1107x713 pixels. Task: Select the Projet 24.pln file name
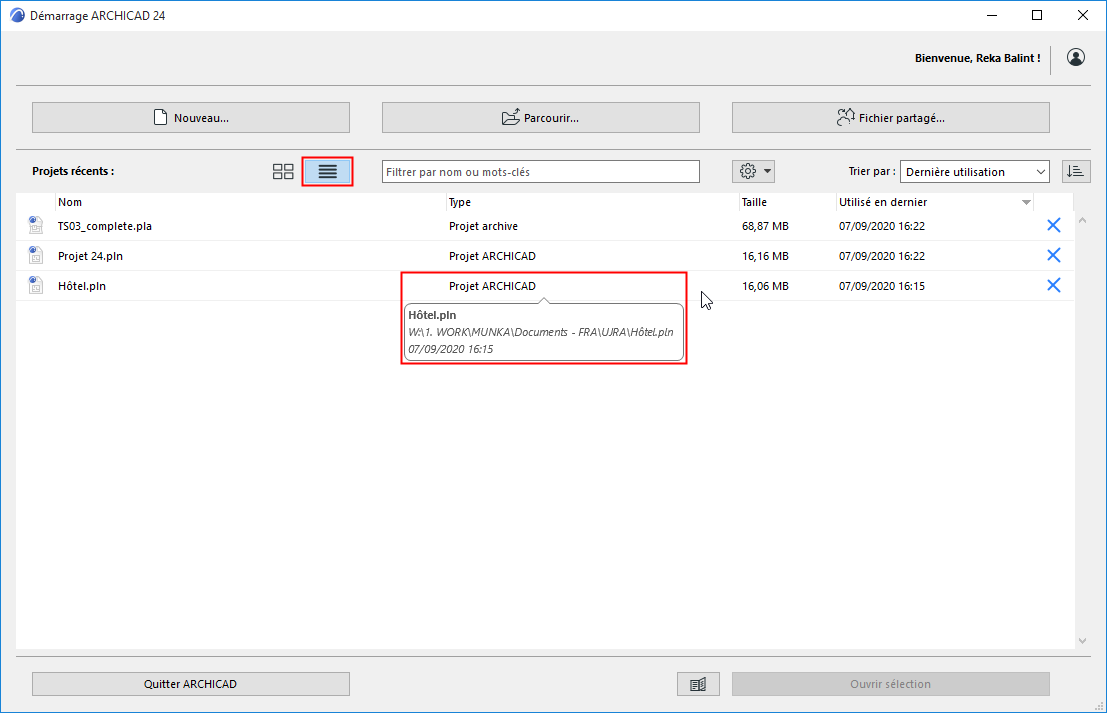point(90,256)
